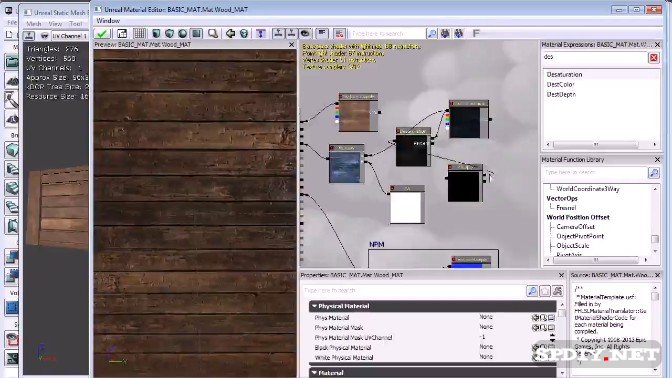Click the red clear button in expressions search
The width and height of the screenshot is (672, 378).
(x=654, y=57)
